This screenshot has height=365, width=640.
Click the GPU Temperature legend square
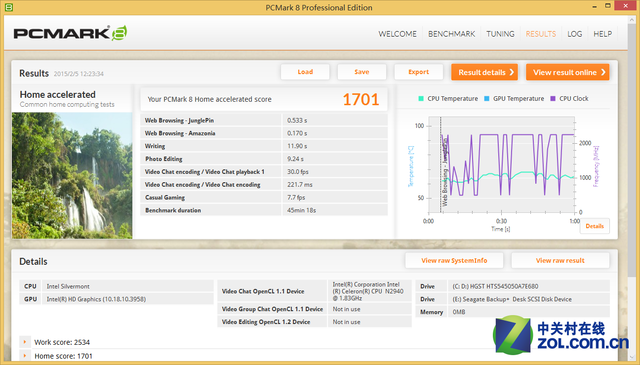pos(487,98)
